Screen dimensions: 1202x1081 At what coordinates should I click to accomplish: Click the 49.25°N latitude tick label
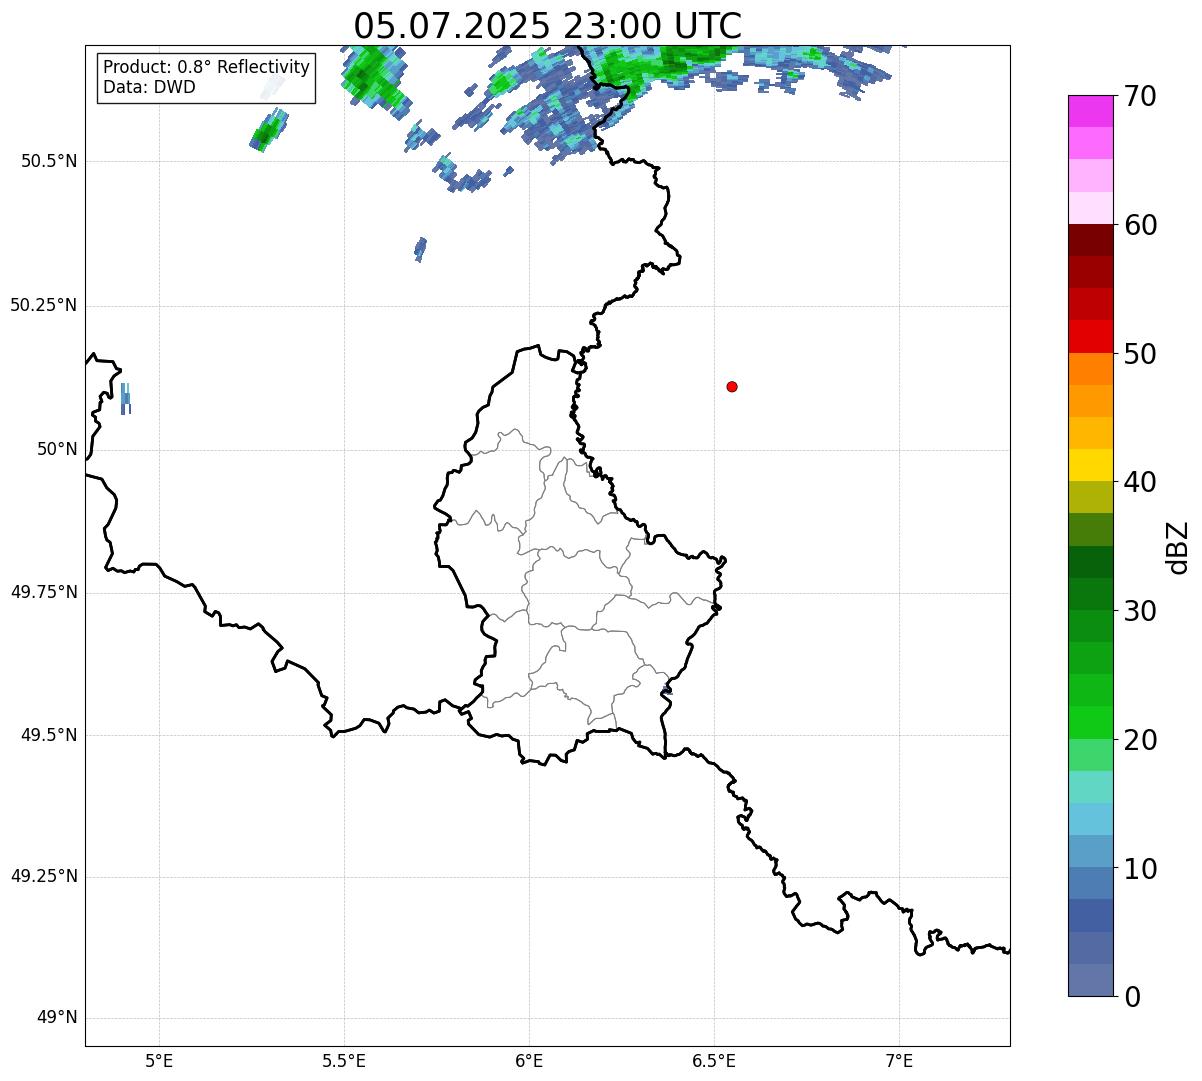click(43, 876)
